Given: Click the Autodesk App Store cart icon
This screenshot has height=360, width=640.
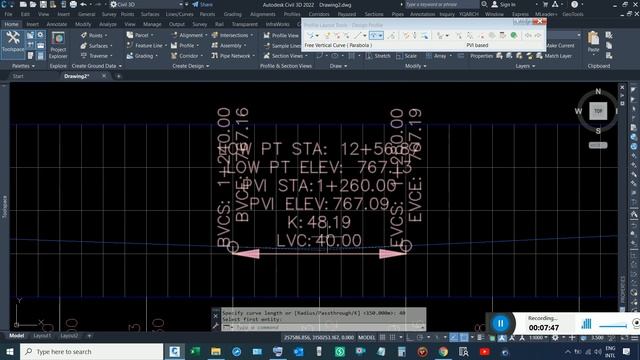Looking at the screenshot, I should [x=545, y=4].
